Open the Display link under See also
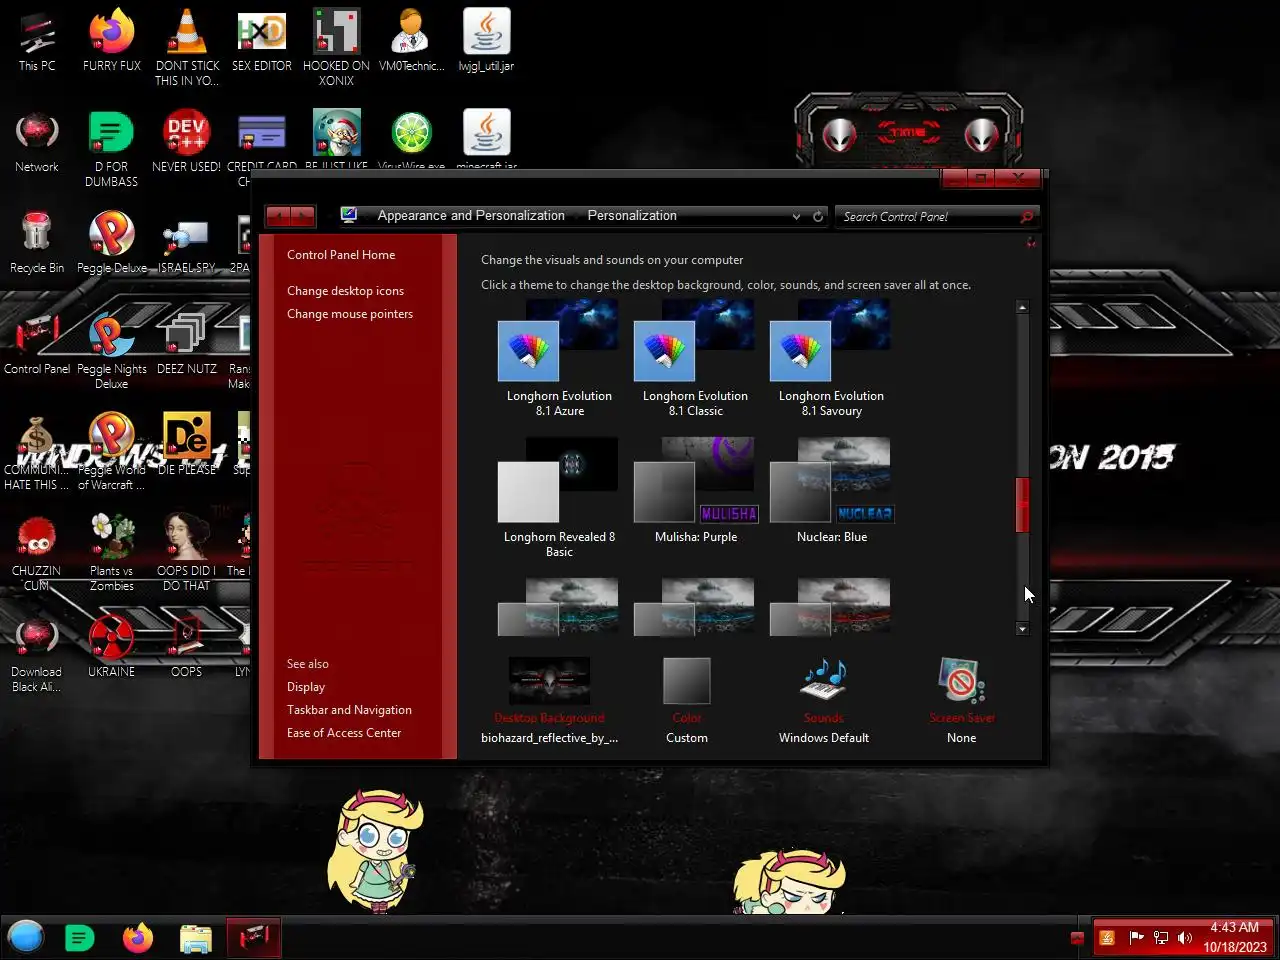1280x960 pixels. (306, 687)
